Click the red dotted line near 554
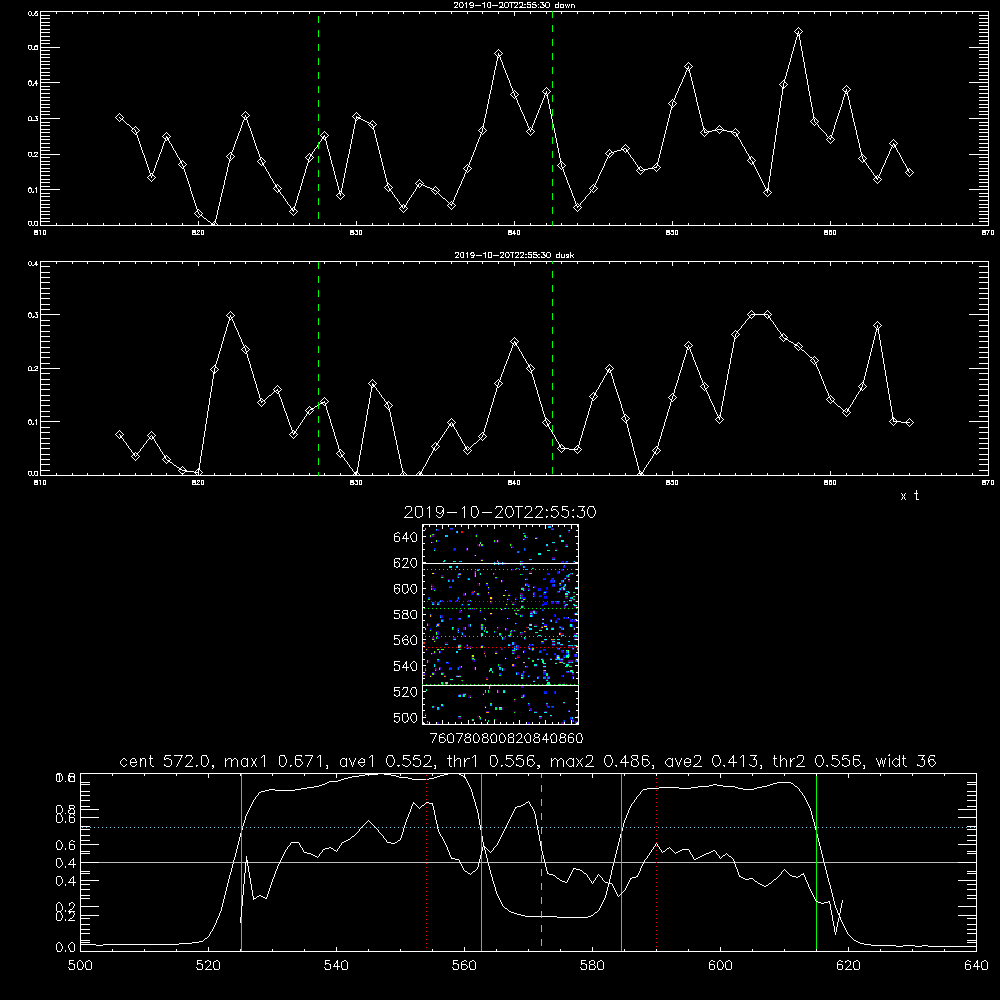The width and height of the screenshot is (1000, 1000). point(427,861)
